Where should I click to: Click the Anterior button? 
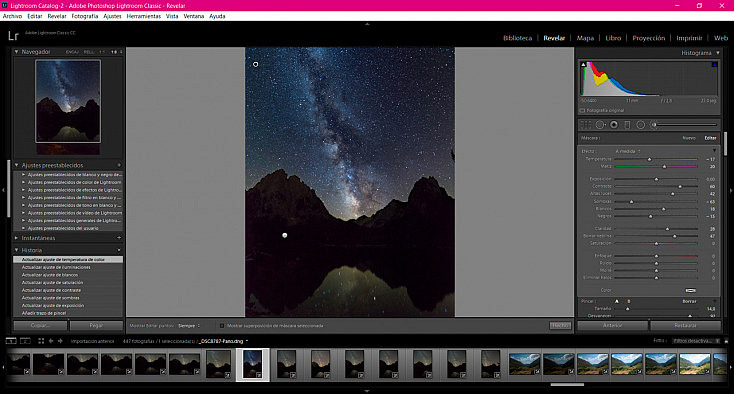pyautogui.click(x=612, y=325)
